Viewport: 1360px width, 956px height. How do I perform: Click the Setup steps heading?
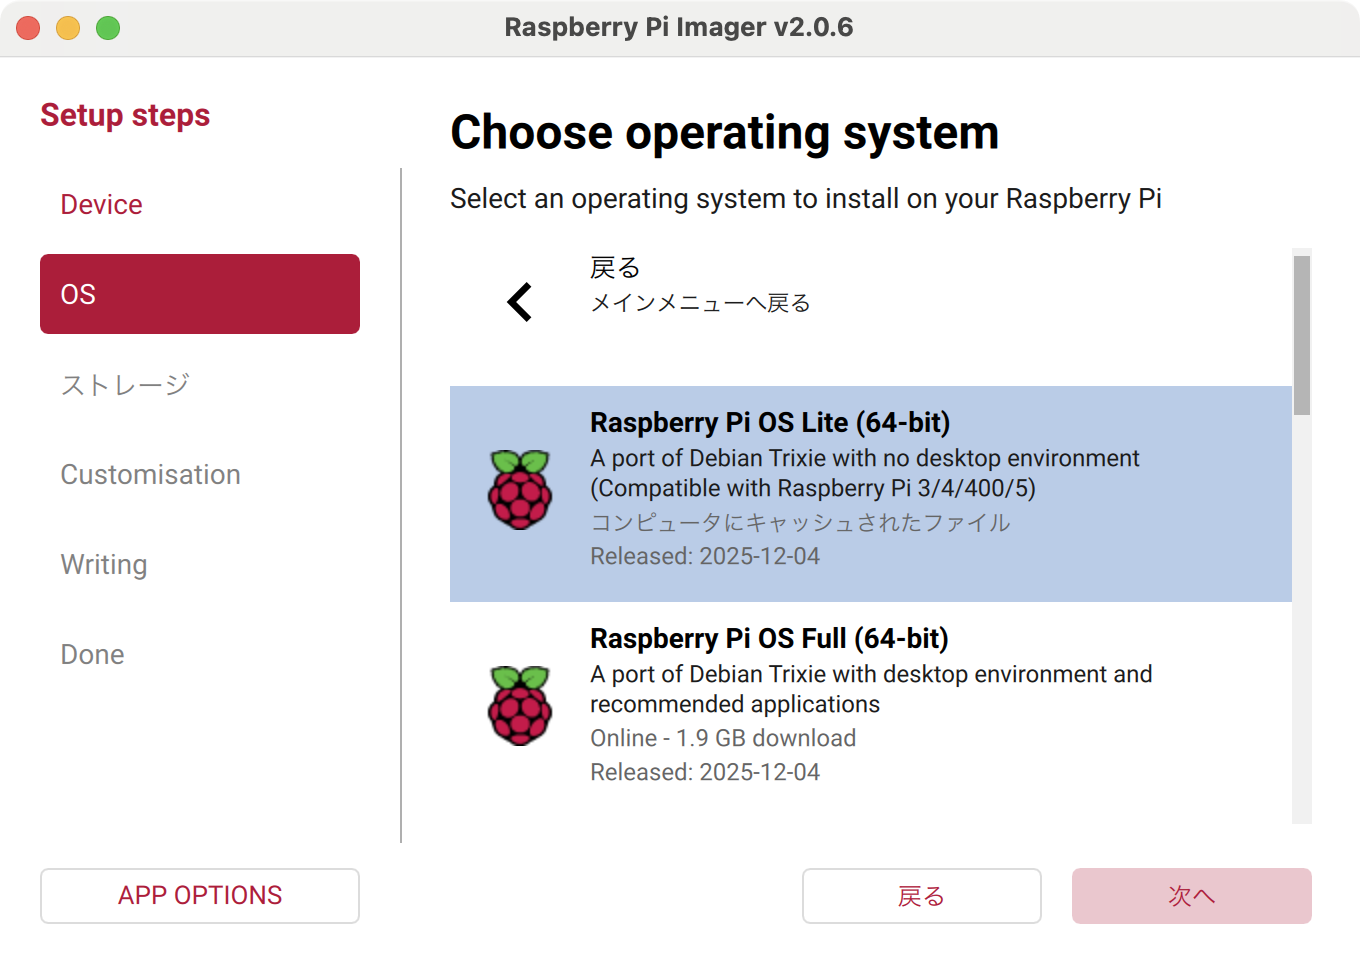tap(125, 115)
